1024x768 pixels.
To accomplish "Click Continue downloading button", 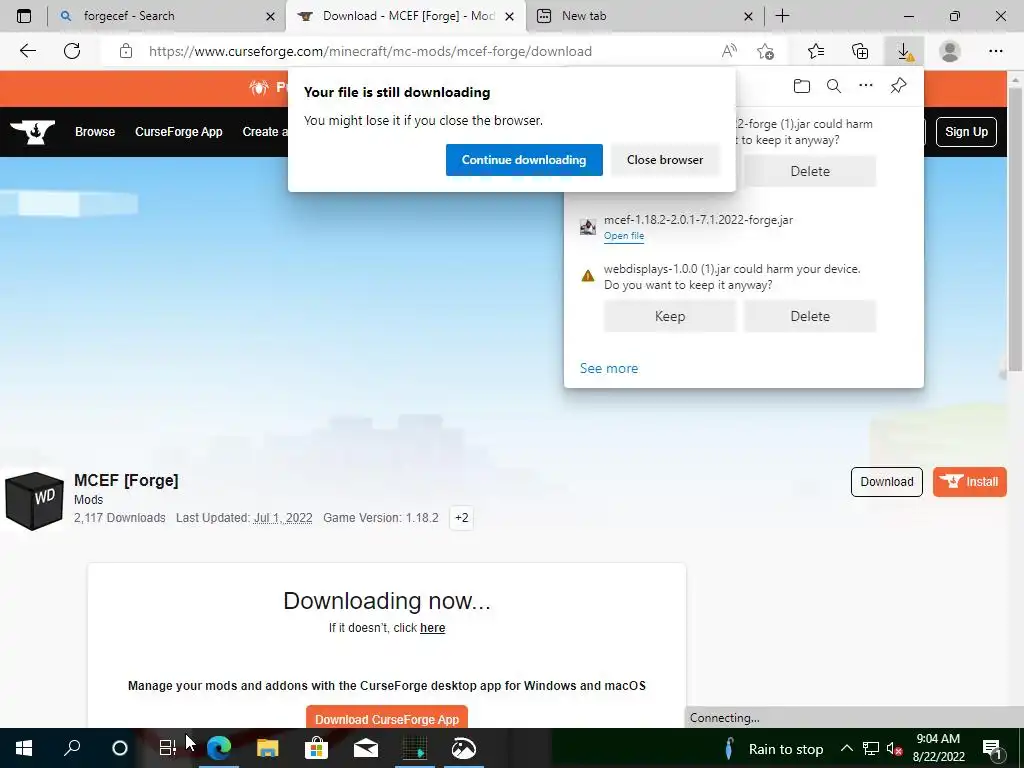I will coord(524,160).
